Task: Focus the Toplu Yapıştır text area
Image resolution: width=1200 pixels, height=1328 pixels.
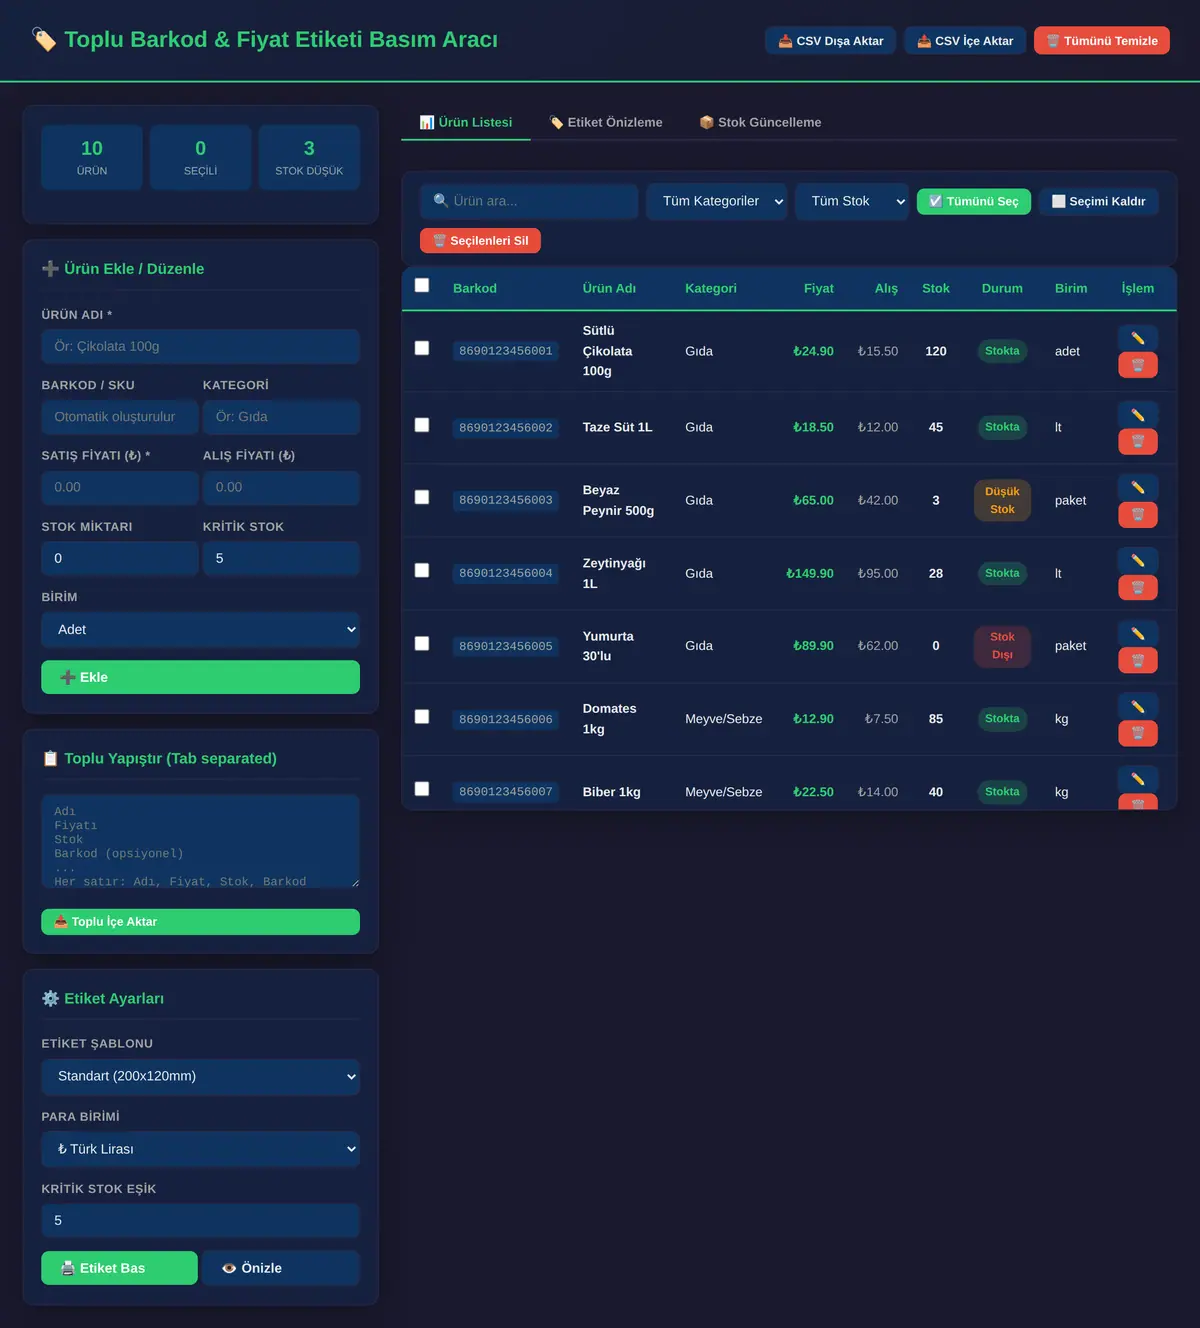Action: pos(200,841)
